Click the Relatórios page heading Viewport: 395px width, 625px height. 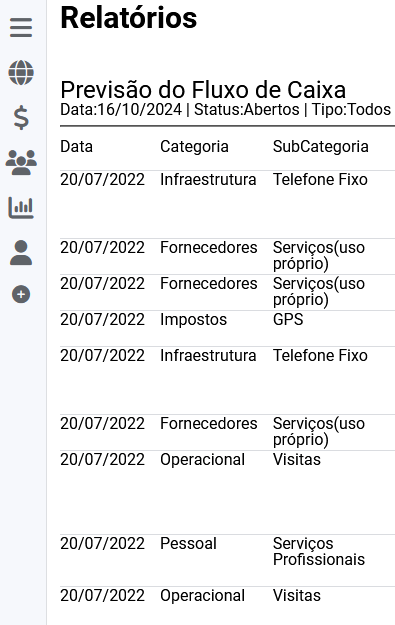click(128, 18)
